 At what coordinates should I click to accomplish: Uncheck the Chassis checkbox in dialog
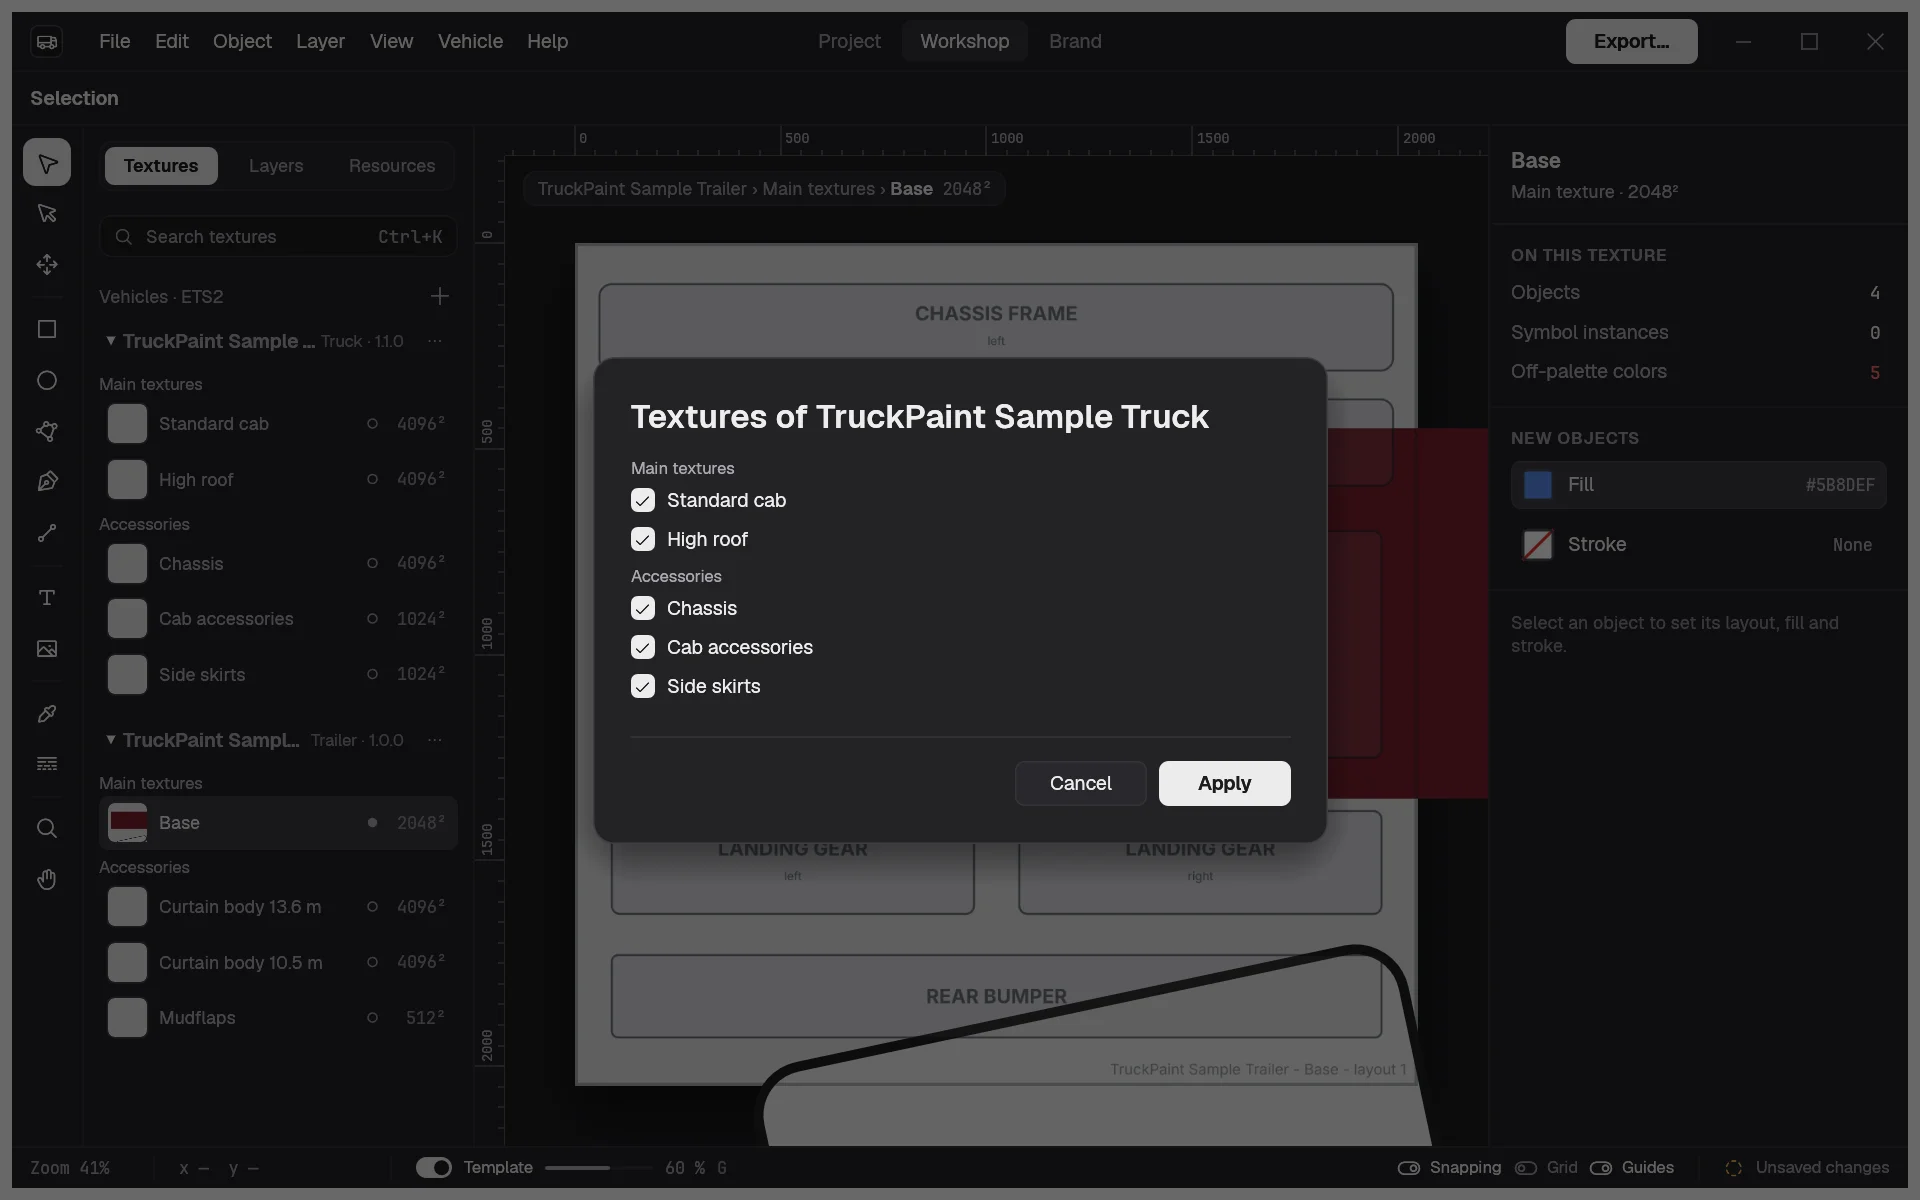tap(643, 608)
